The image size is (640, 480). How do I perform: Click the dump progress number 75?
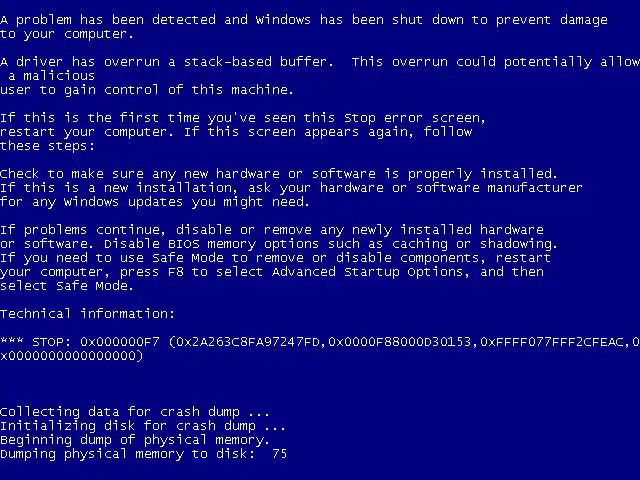coord(280,453)
